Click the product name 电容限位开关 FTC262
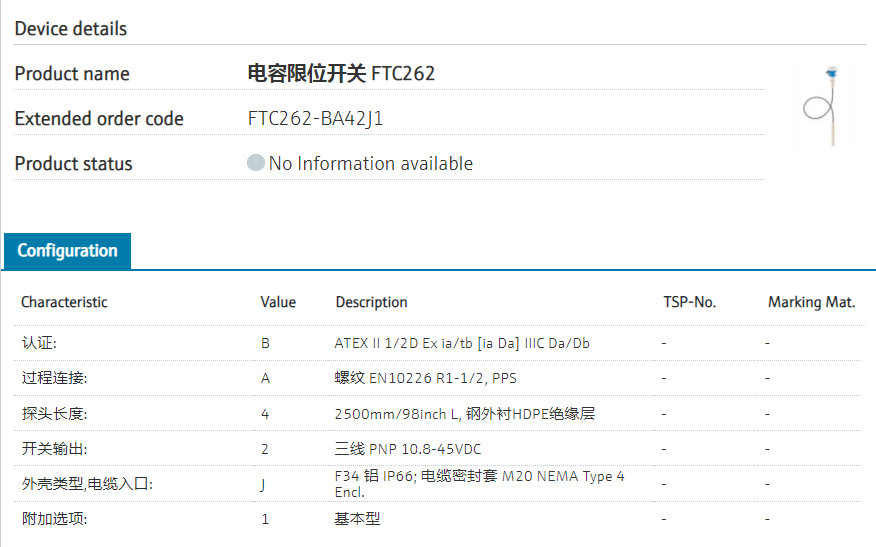 click(x=341, y=74)
